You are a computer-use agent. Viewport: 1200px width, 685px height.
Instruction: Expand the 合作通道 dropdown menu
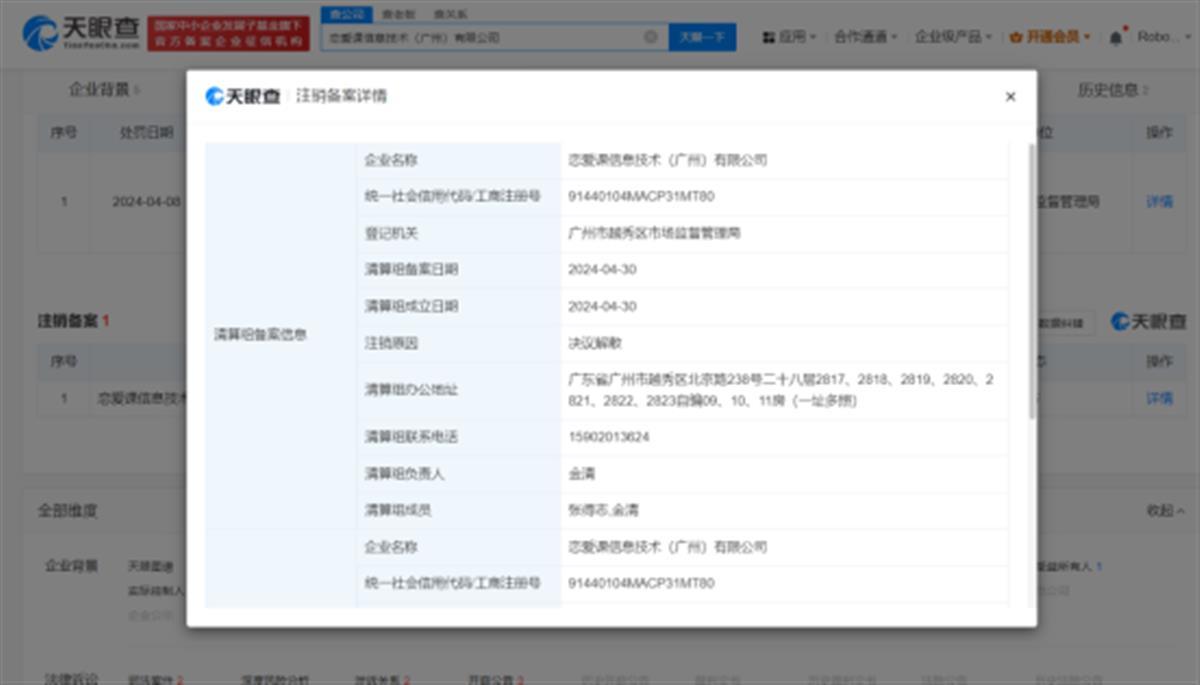(x=865, y=37)
